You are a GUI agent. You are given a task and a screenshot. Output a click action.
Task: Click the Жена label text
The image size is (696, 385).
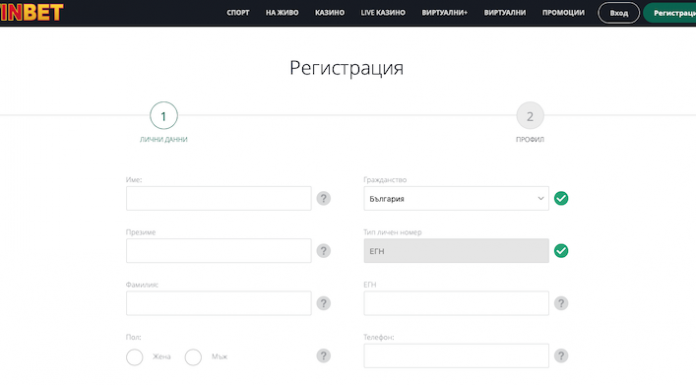coord(162,357)
